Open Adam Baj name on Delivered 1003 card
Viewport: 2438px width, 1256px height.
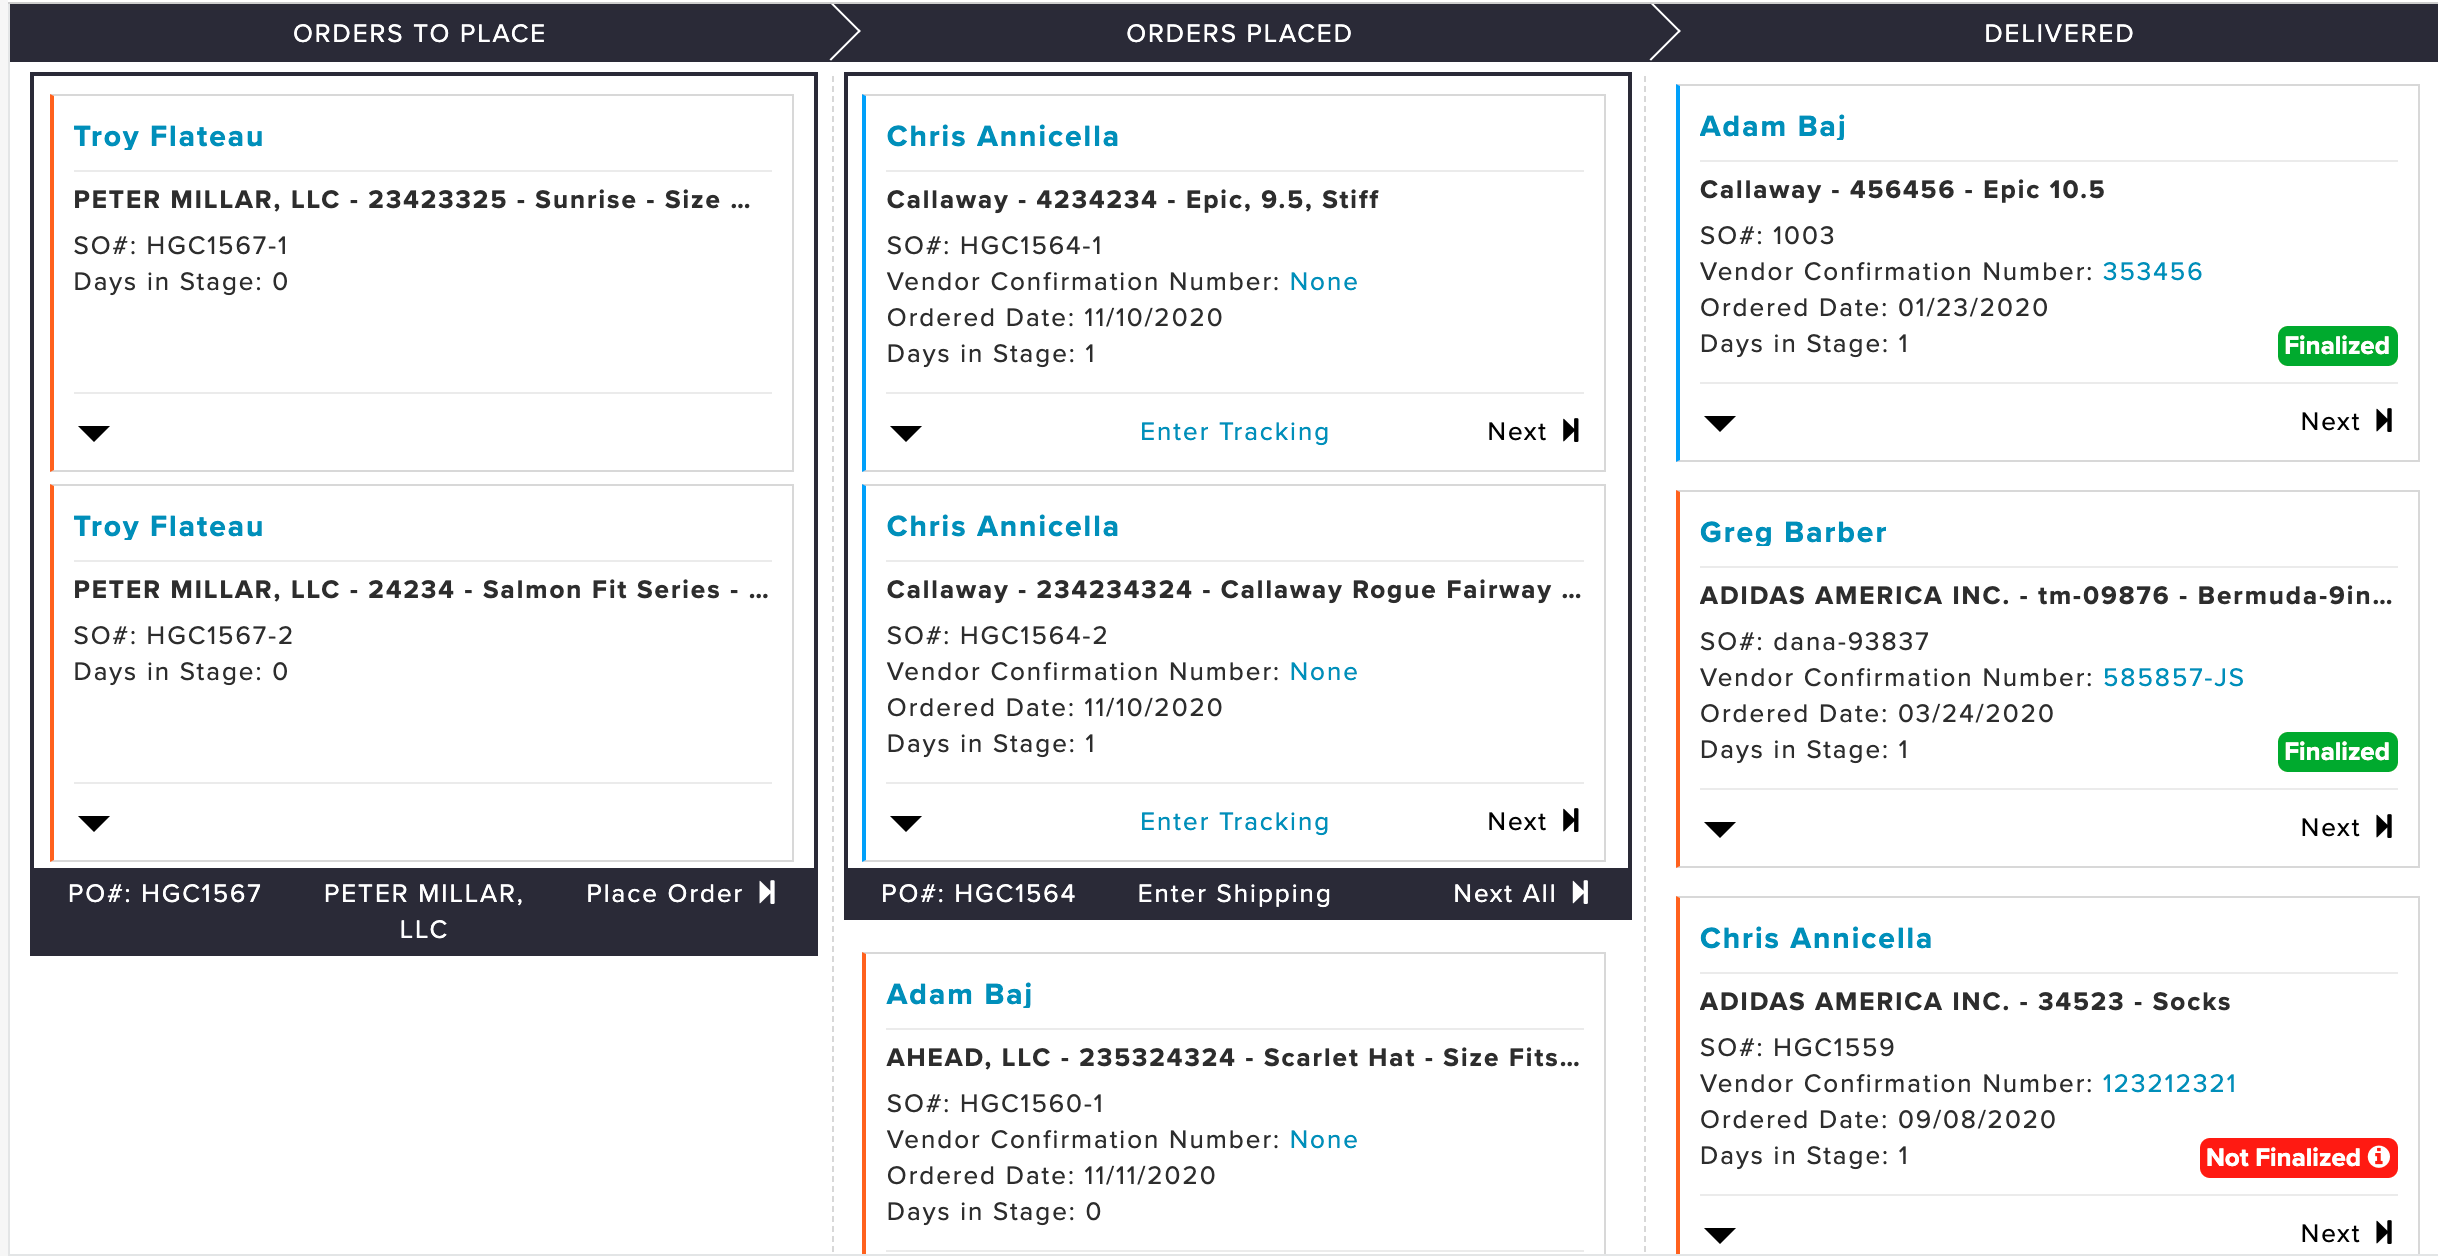pyautogui.click(x=1772, y=126)
